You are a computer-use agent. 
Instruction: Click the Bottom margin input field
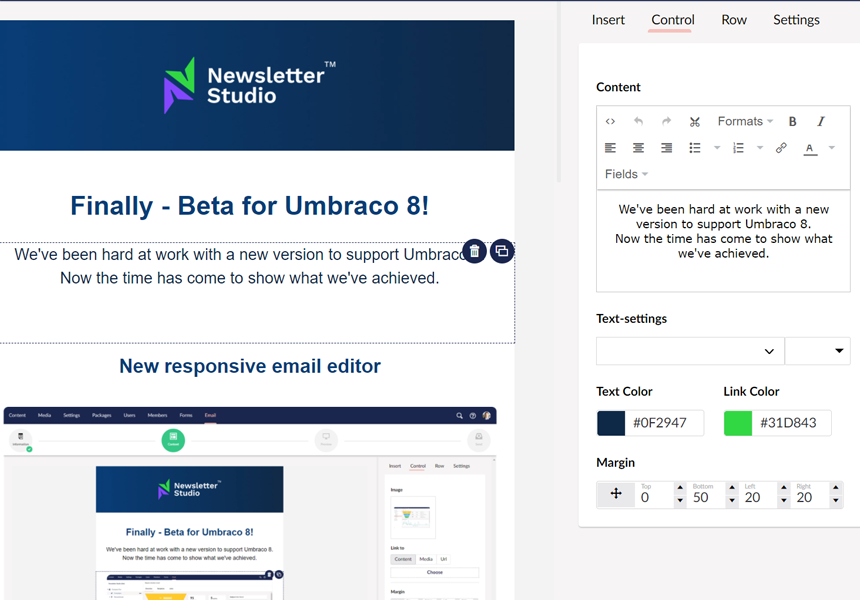[707, 495]
